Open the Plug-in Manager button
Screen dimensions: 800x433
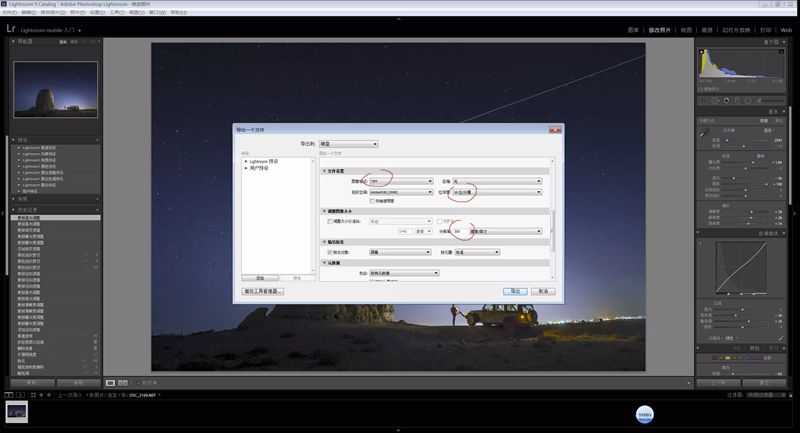pyautogui.click(x=263, y=291)
